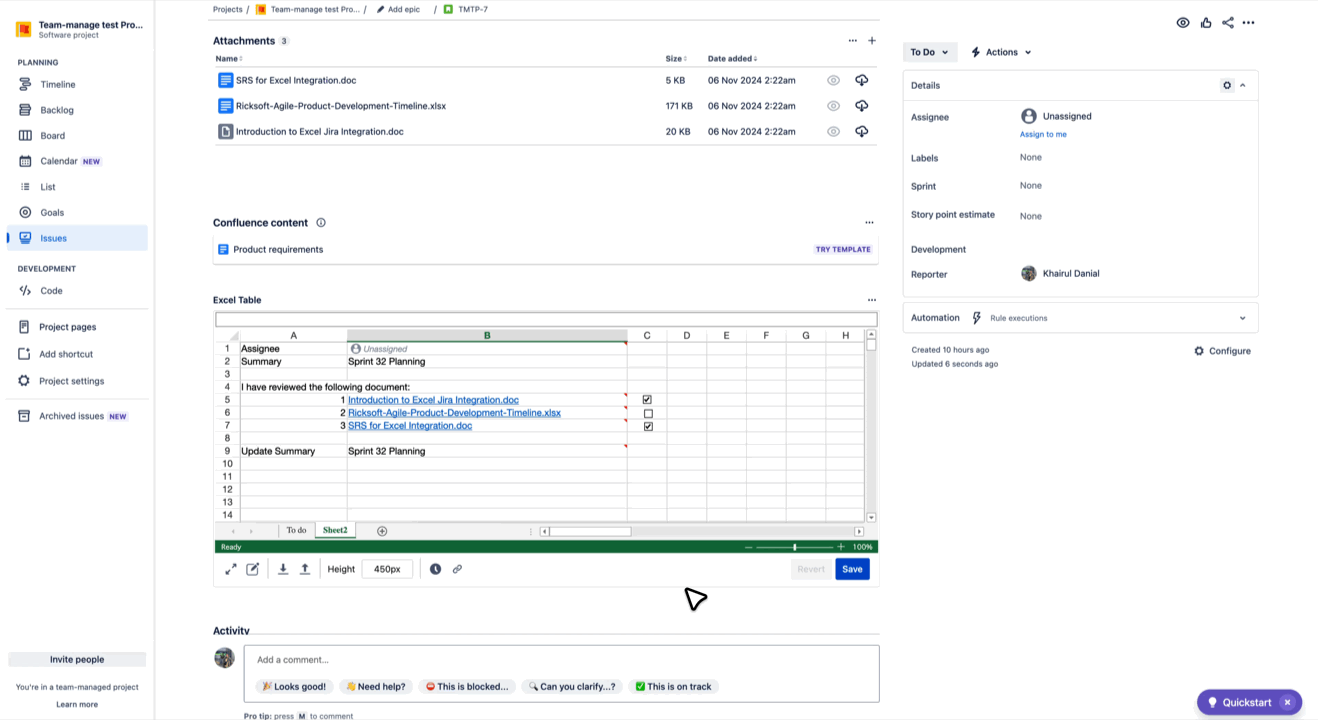Uncheck the checkbox next to Introduction document row
This screenshot has width=1318, height=720.
tap(647, 399)
